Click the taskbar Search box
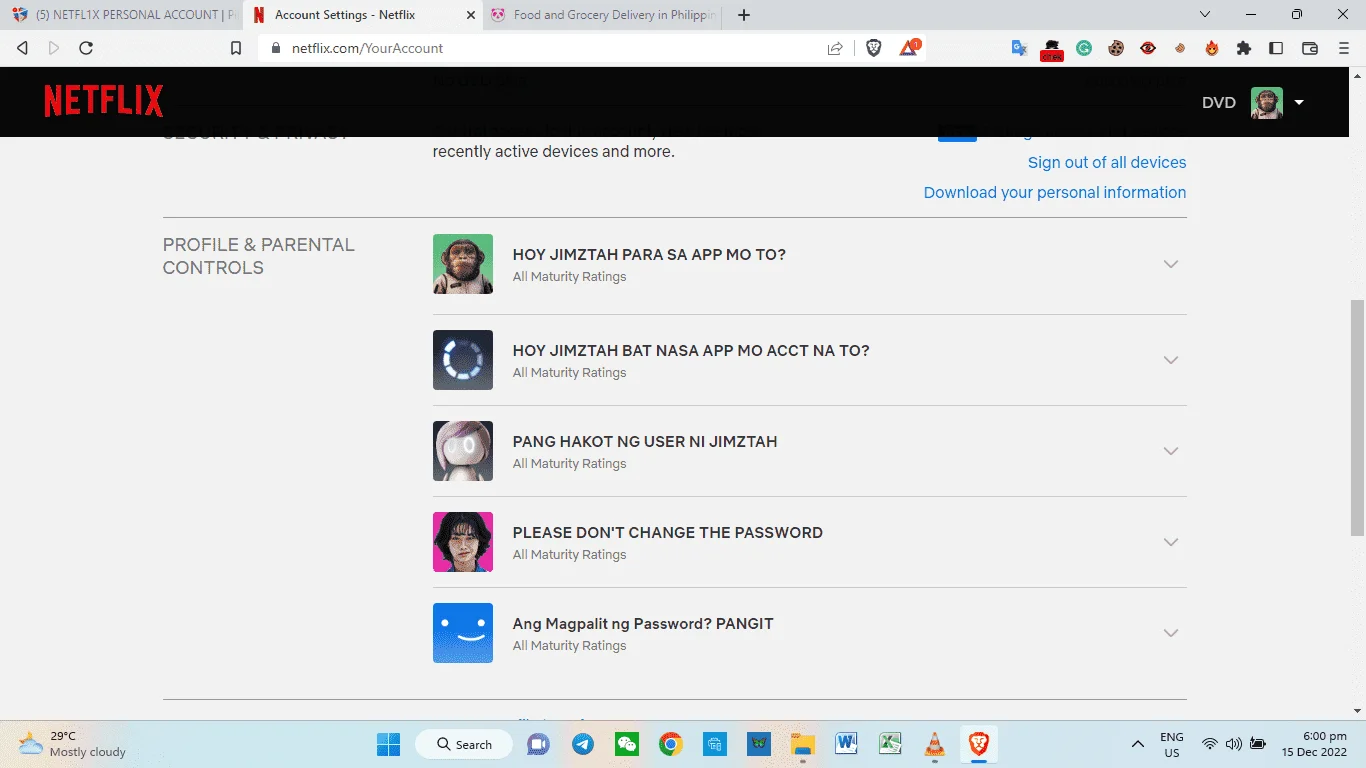The height and width of the screenshot is (768, 1366). (x=466, y=744)
